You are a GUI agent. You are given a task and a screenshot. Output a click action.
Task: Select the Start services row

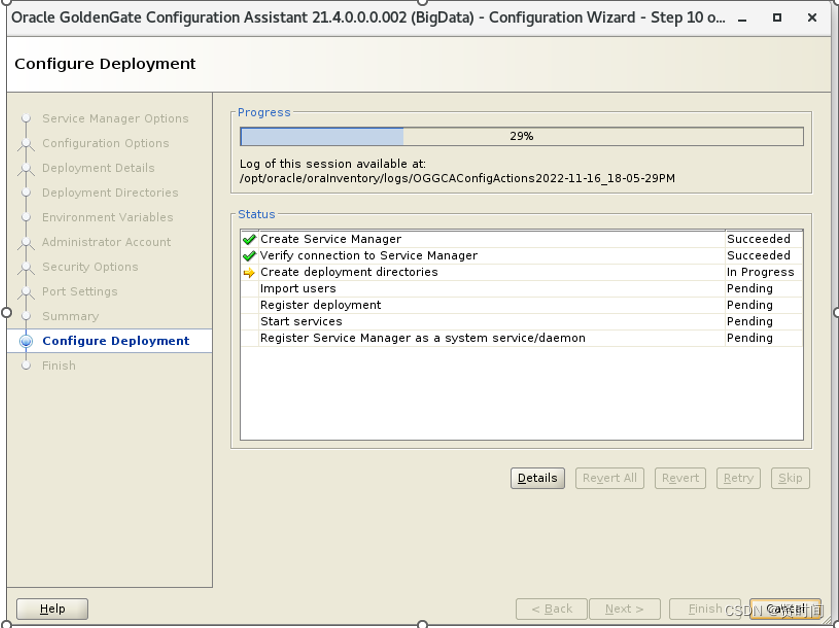522,321
